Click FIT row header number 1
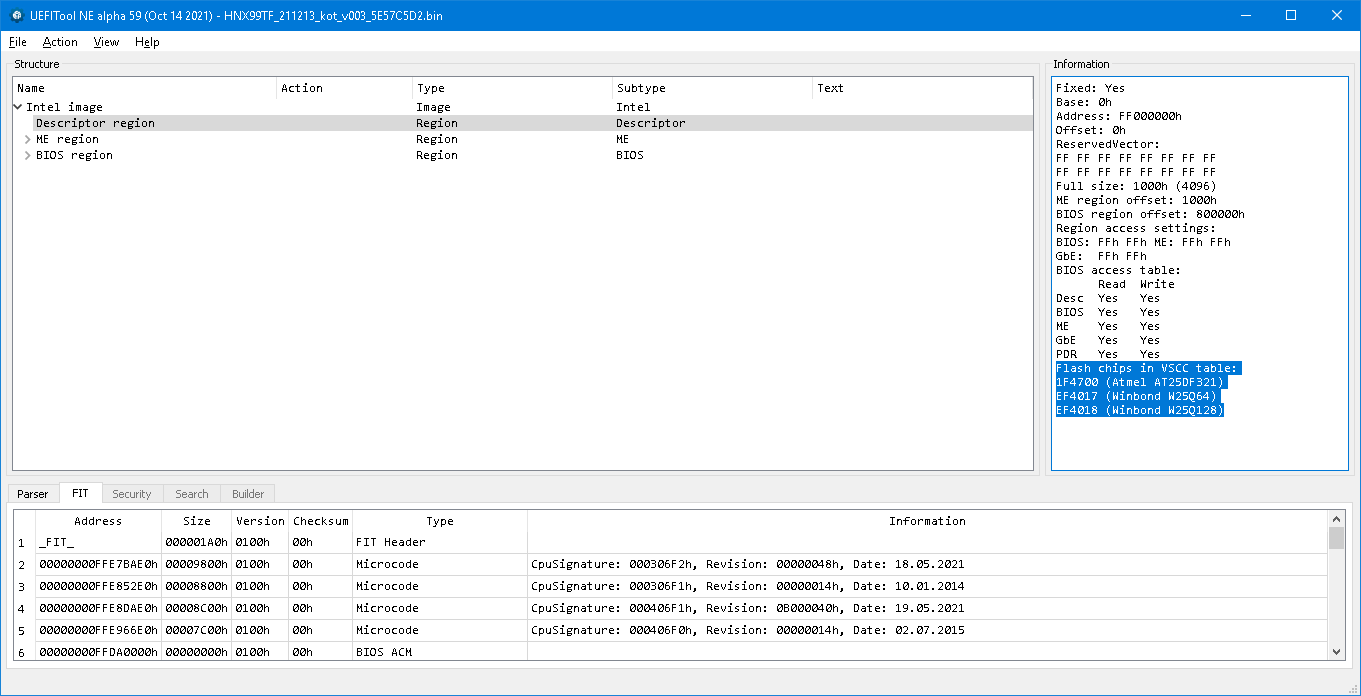The height and width of the screenshot is (696, 1361). pos(24,542)
